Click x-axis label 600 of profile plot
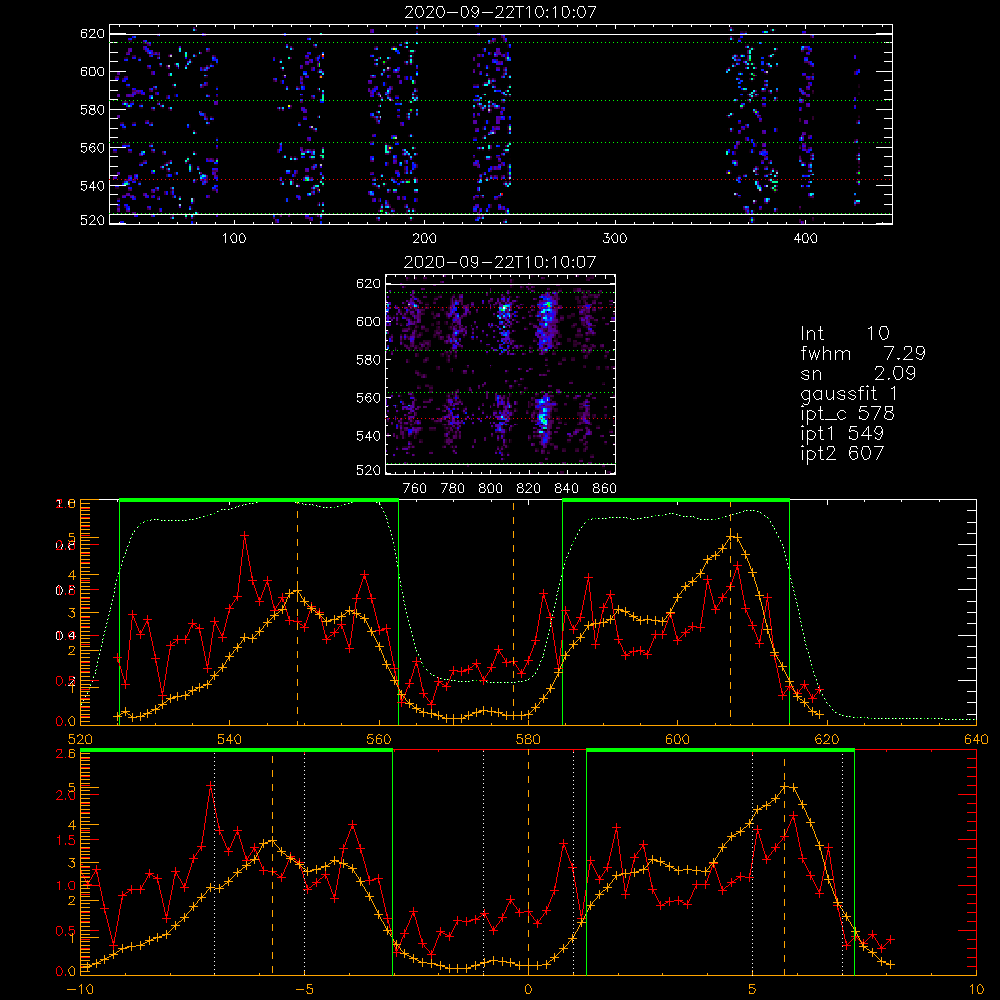The height and width of the screenshot is (1000, 1000). tap(677, 739)
